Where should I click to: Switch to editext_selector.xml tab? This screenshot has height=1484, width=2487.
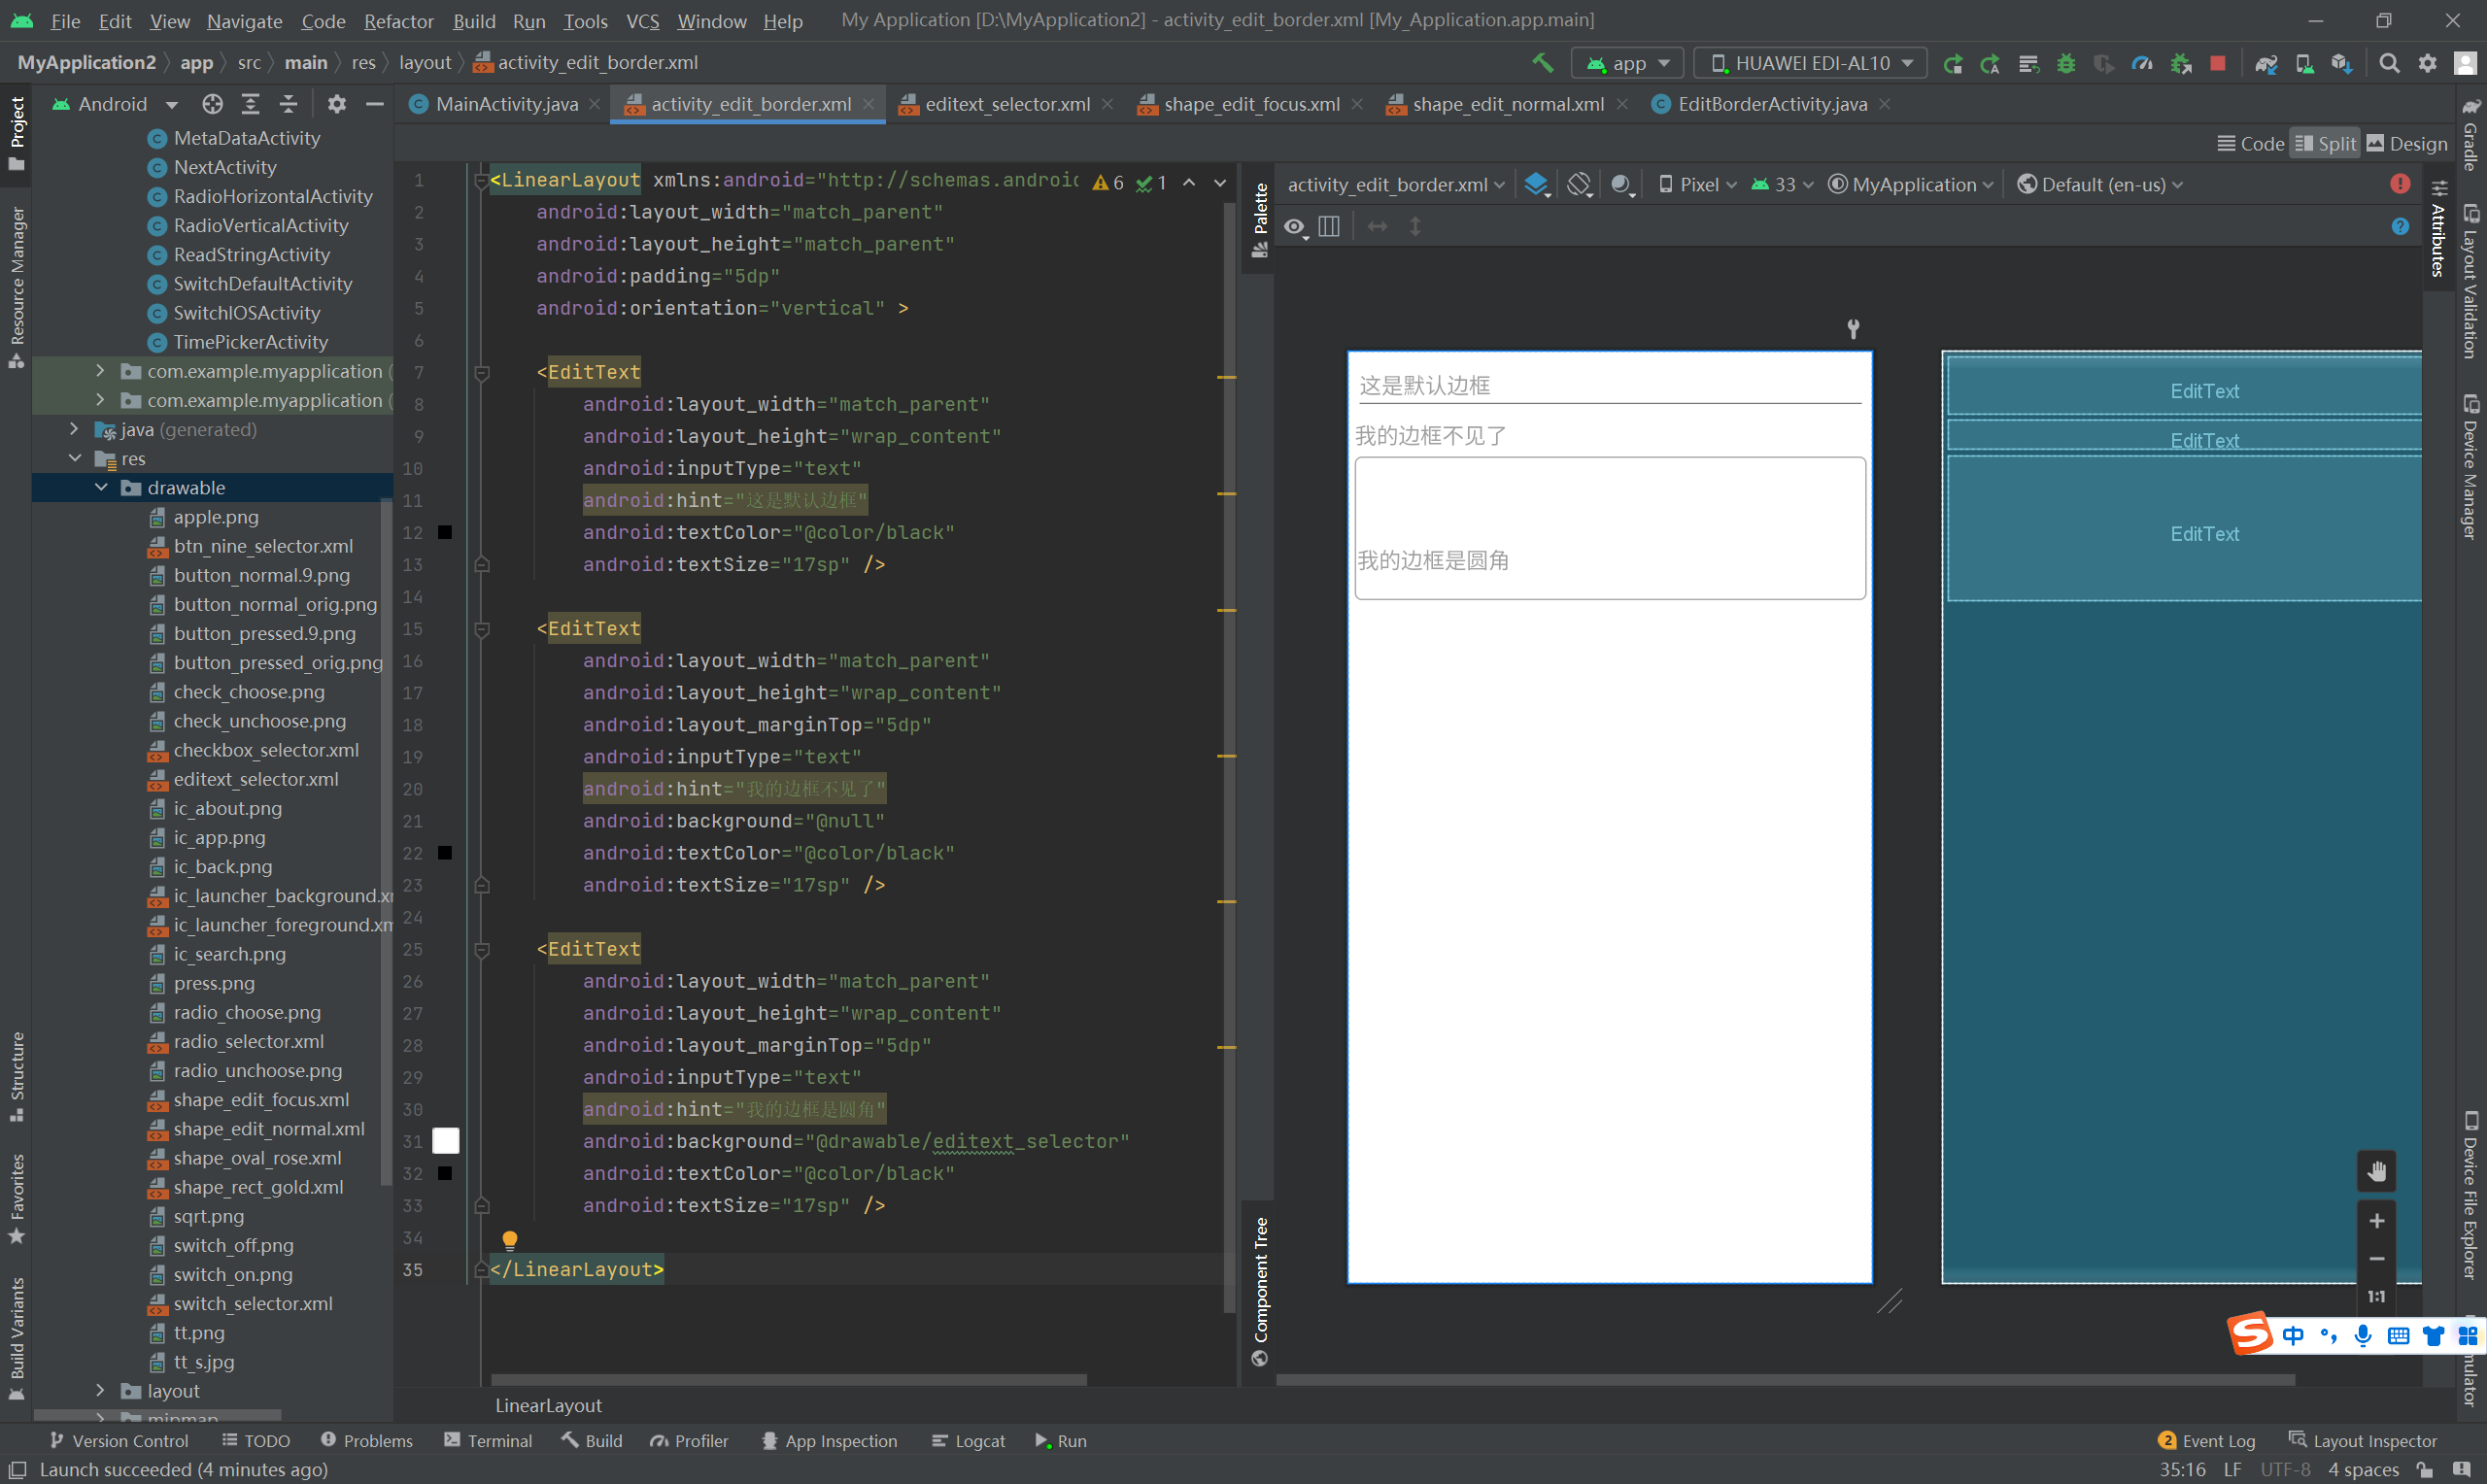(x=1006, y=104)
